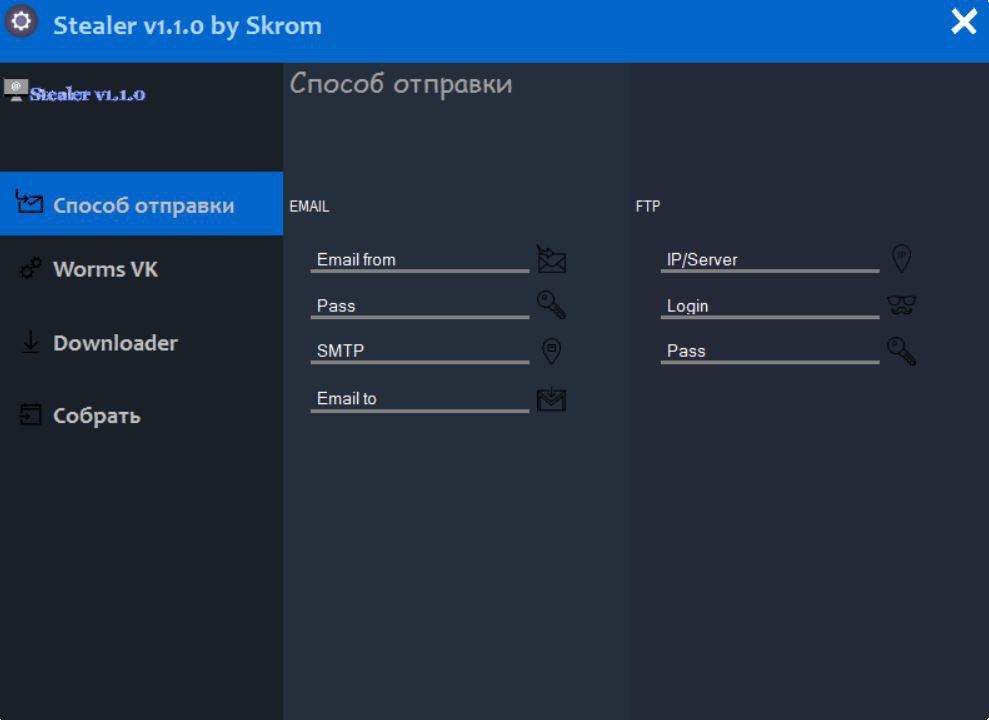This screenshot has width=989, height=720.
Task: Click the key icon next to the EMAIL Pass field
Action: click(551, 305)
